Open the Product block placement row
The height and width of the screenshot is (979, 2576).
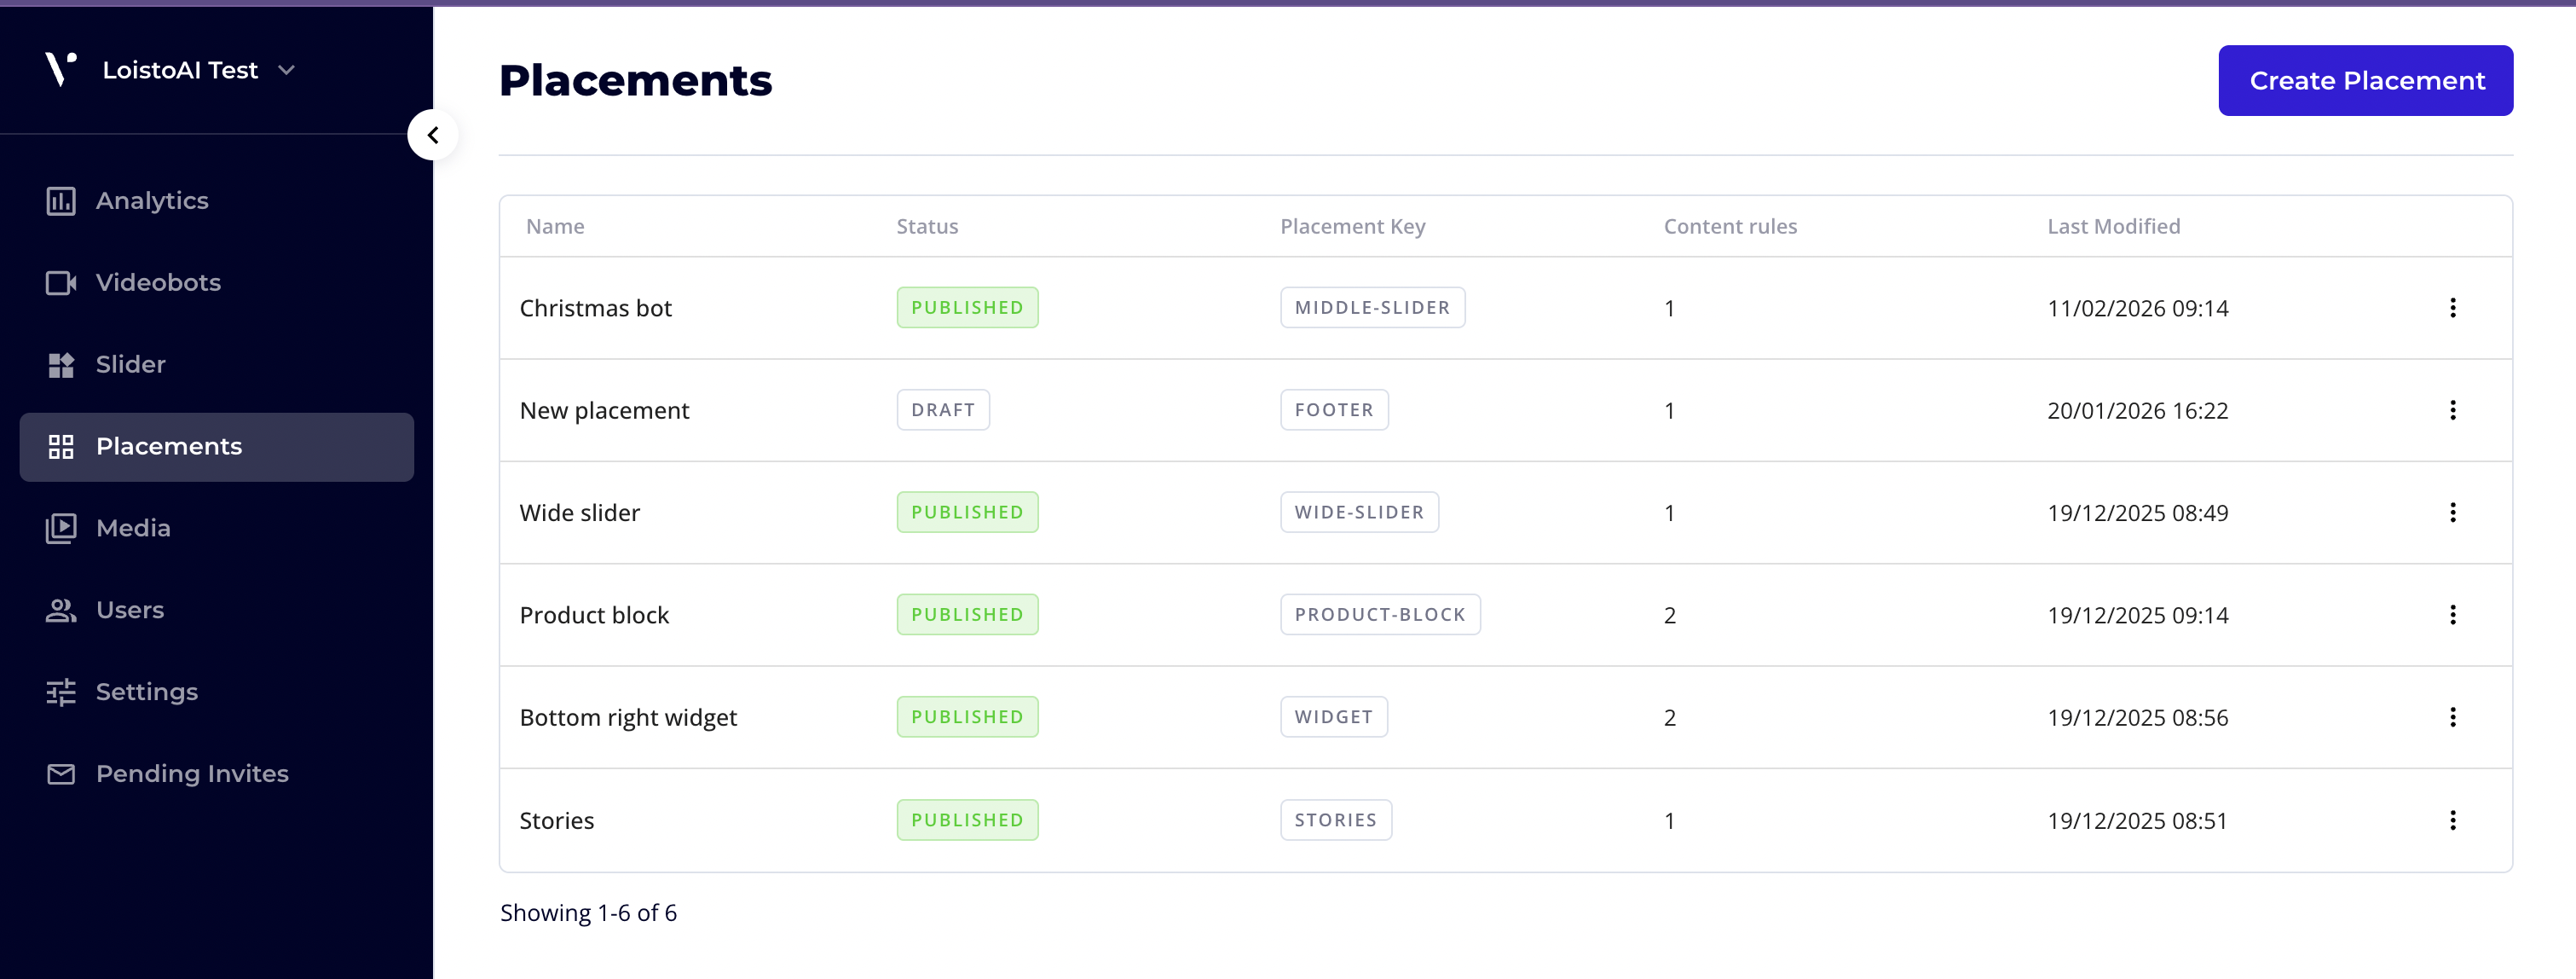coord(594,615)
